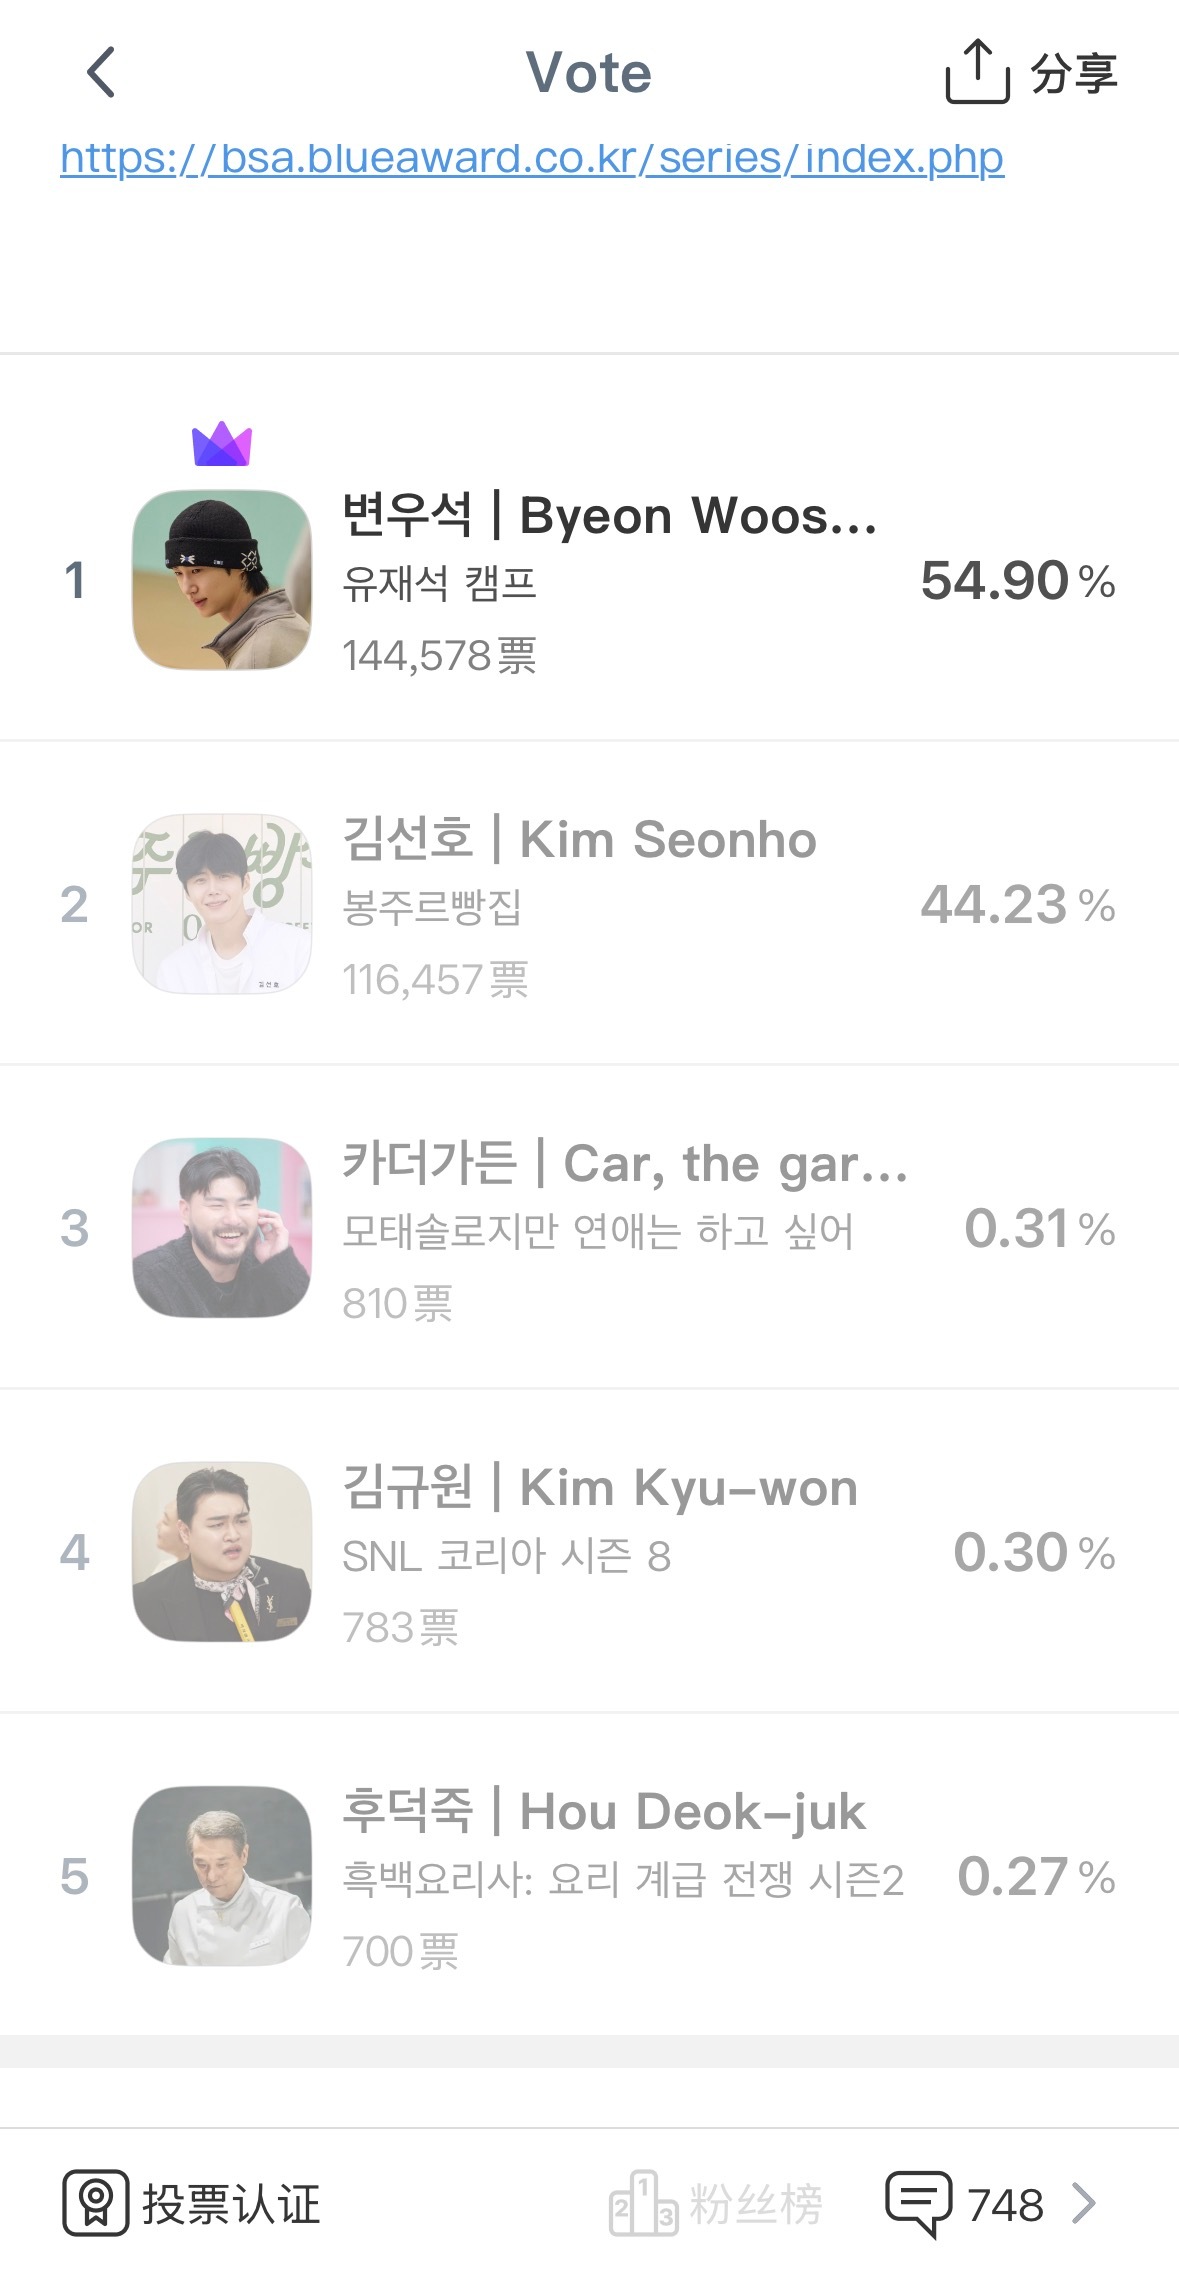Viewport: 1179px width, 2277px height.
Task: Tap the 投票认证 button text
Action: [231, 2204]
